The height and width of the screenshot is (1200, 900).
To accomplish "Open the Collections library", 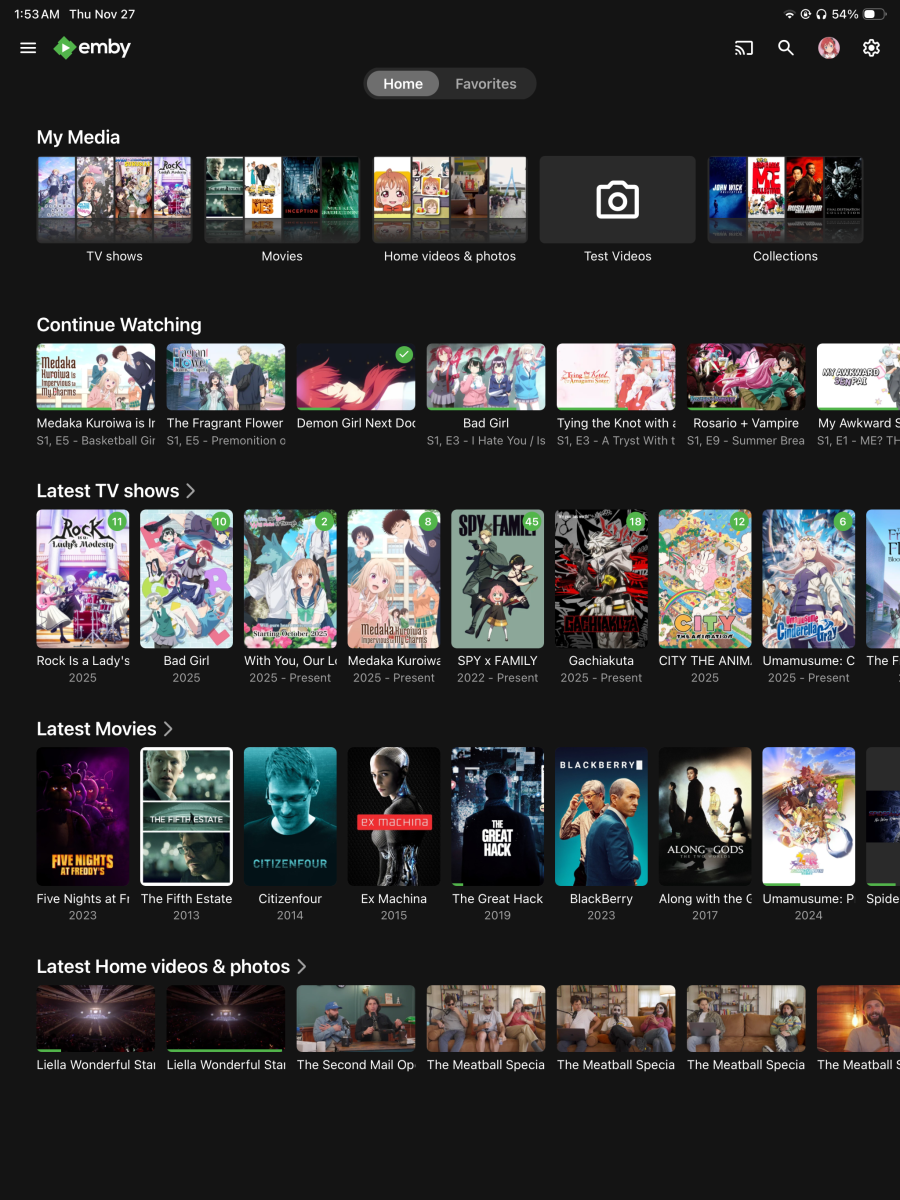I will [x=785, y=200].
